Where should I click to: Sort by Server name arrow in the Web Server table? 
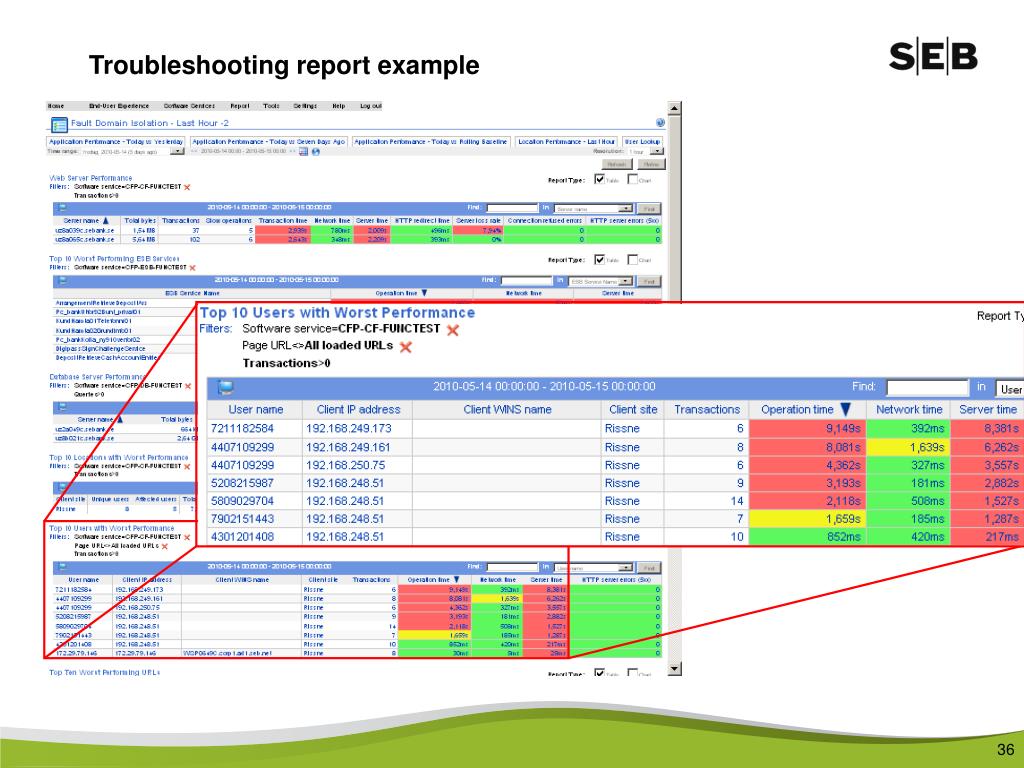click(106, 221)
